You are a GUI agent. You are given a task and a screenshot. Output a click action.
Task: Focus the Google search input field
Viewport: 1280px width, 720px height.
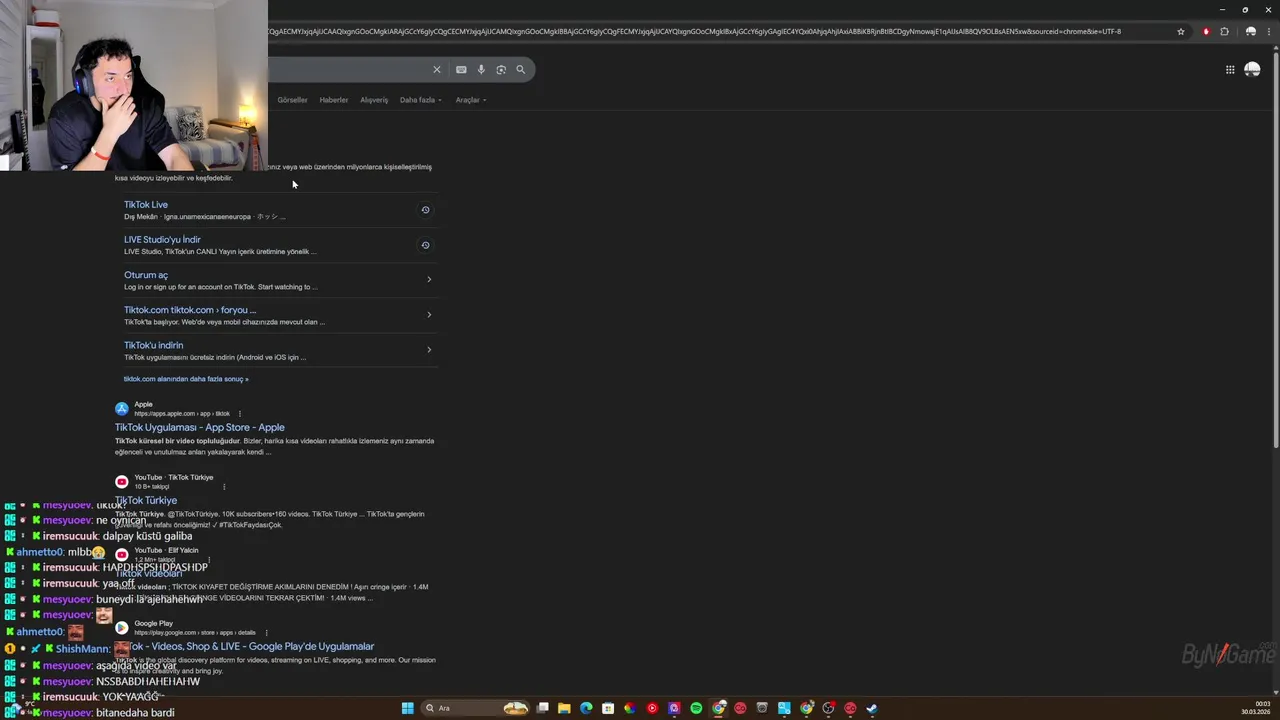click(348, 69)
